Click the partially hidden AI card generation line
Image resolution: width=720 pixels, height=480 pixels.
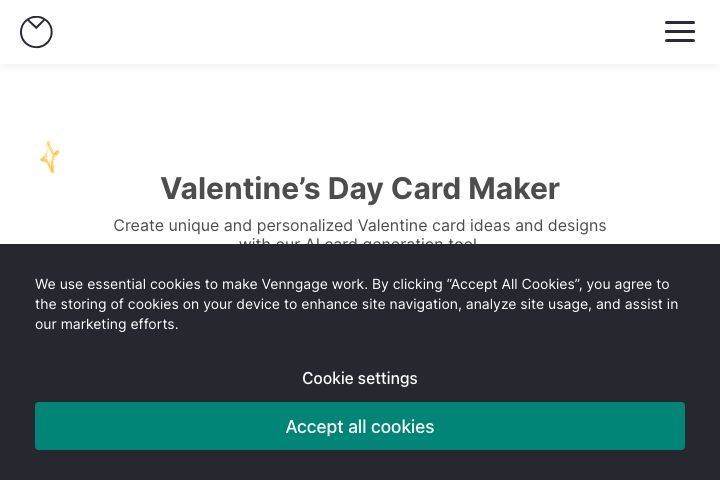tap(358, 241)
